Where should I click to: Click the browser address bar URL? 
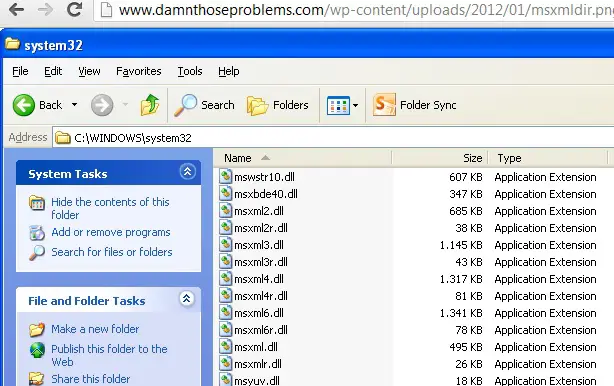[366, 10]
